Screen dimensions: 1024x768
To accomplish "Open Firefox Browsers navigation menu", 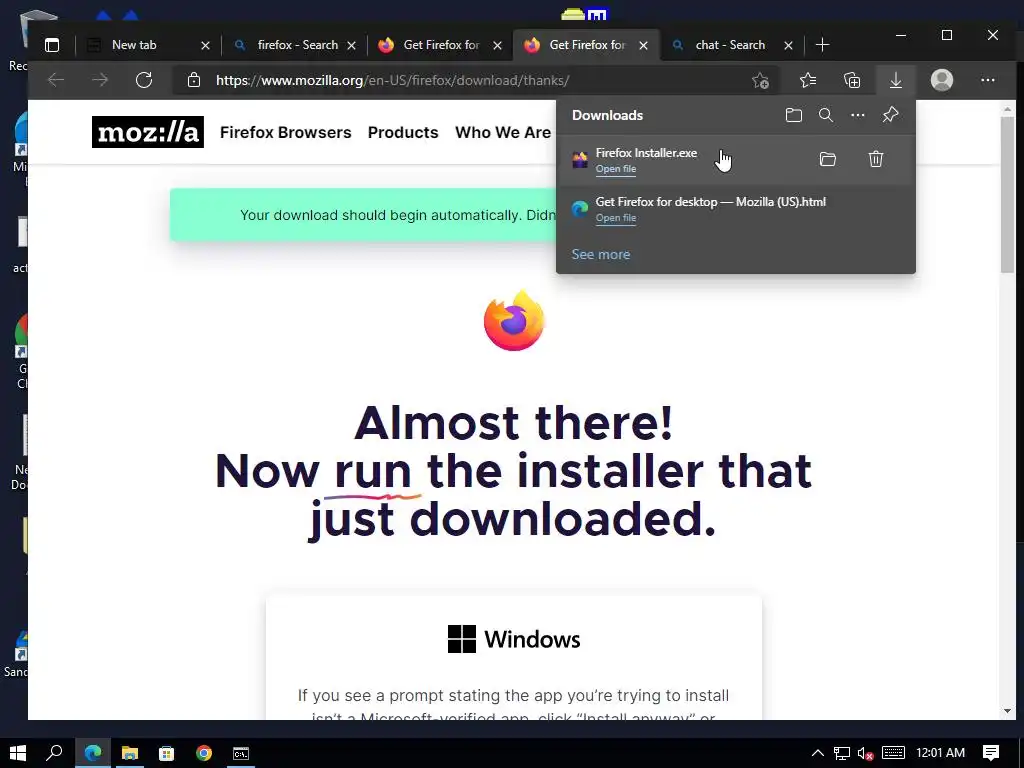I will coord(285,133).
